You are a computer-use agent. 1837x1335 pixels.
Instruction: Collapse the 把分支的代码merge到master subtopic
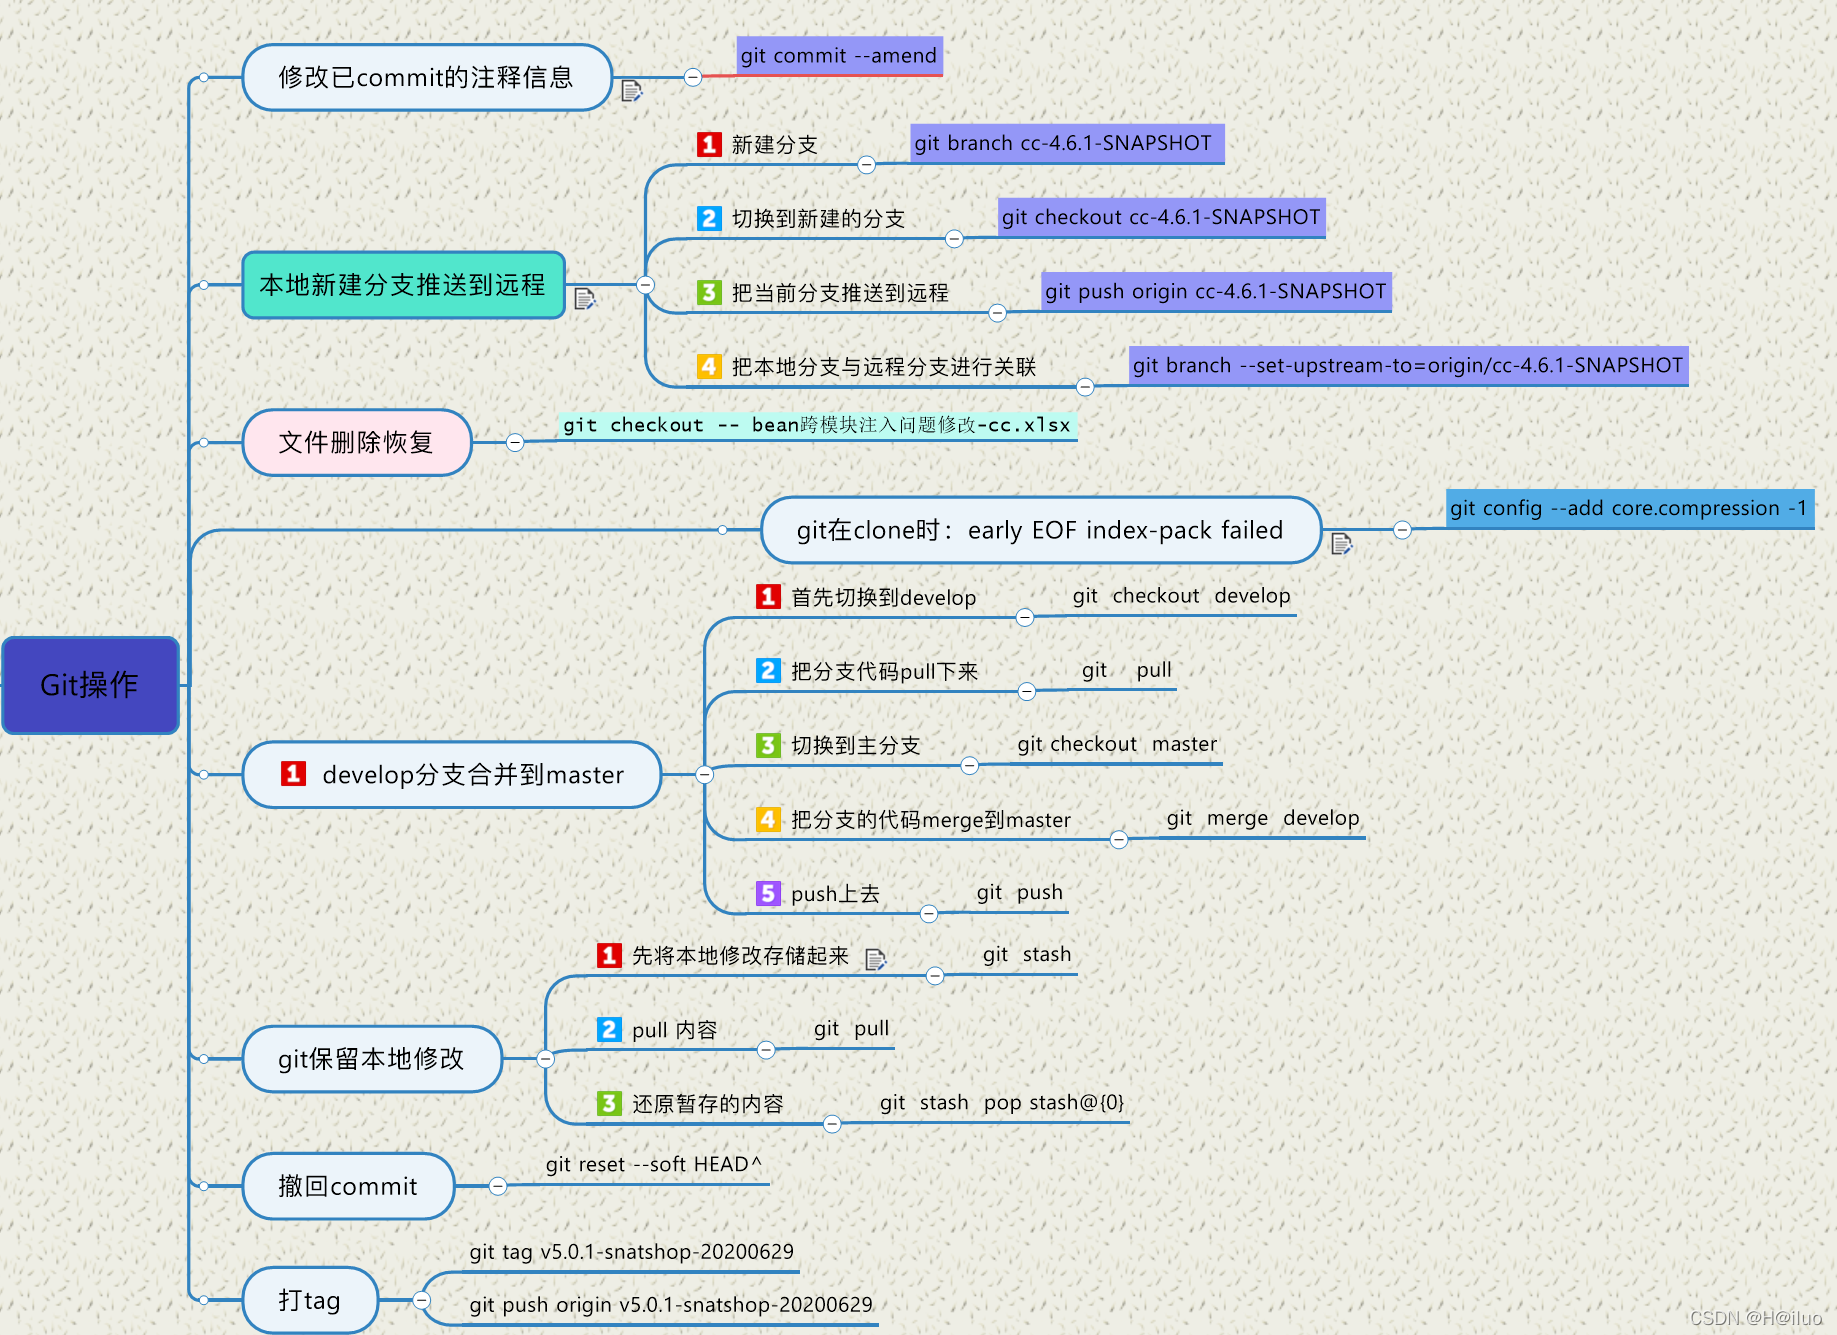click(x=1119, y=840)
